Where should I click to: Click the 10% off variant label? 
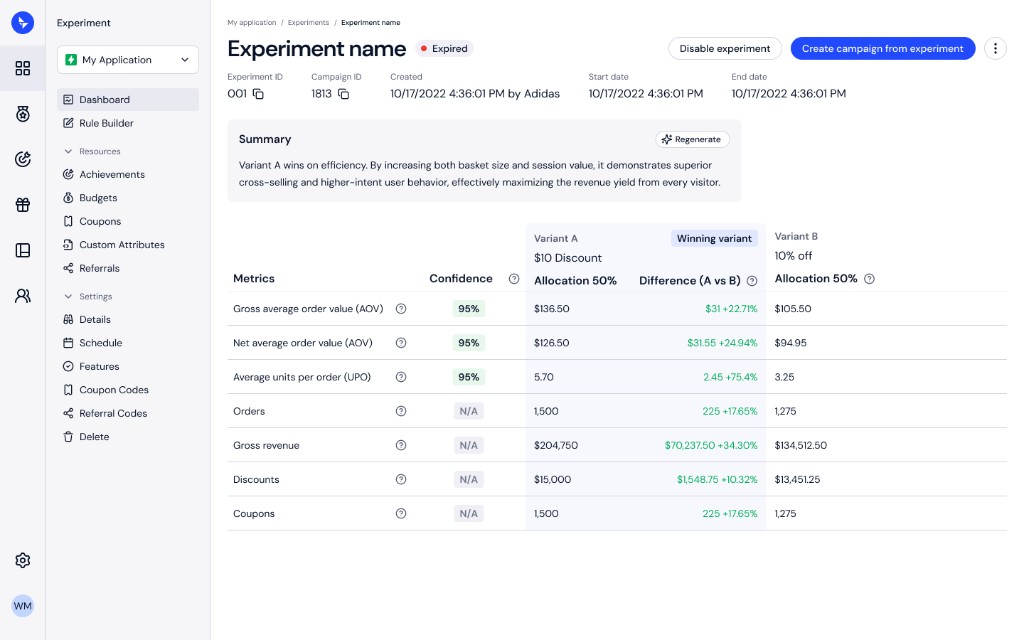[x=793, y=256]
